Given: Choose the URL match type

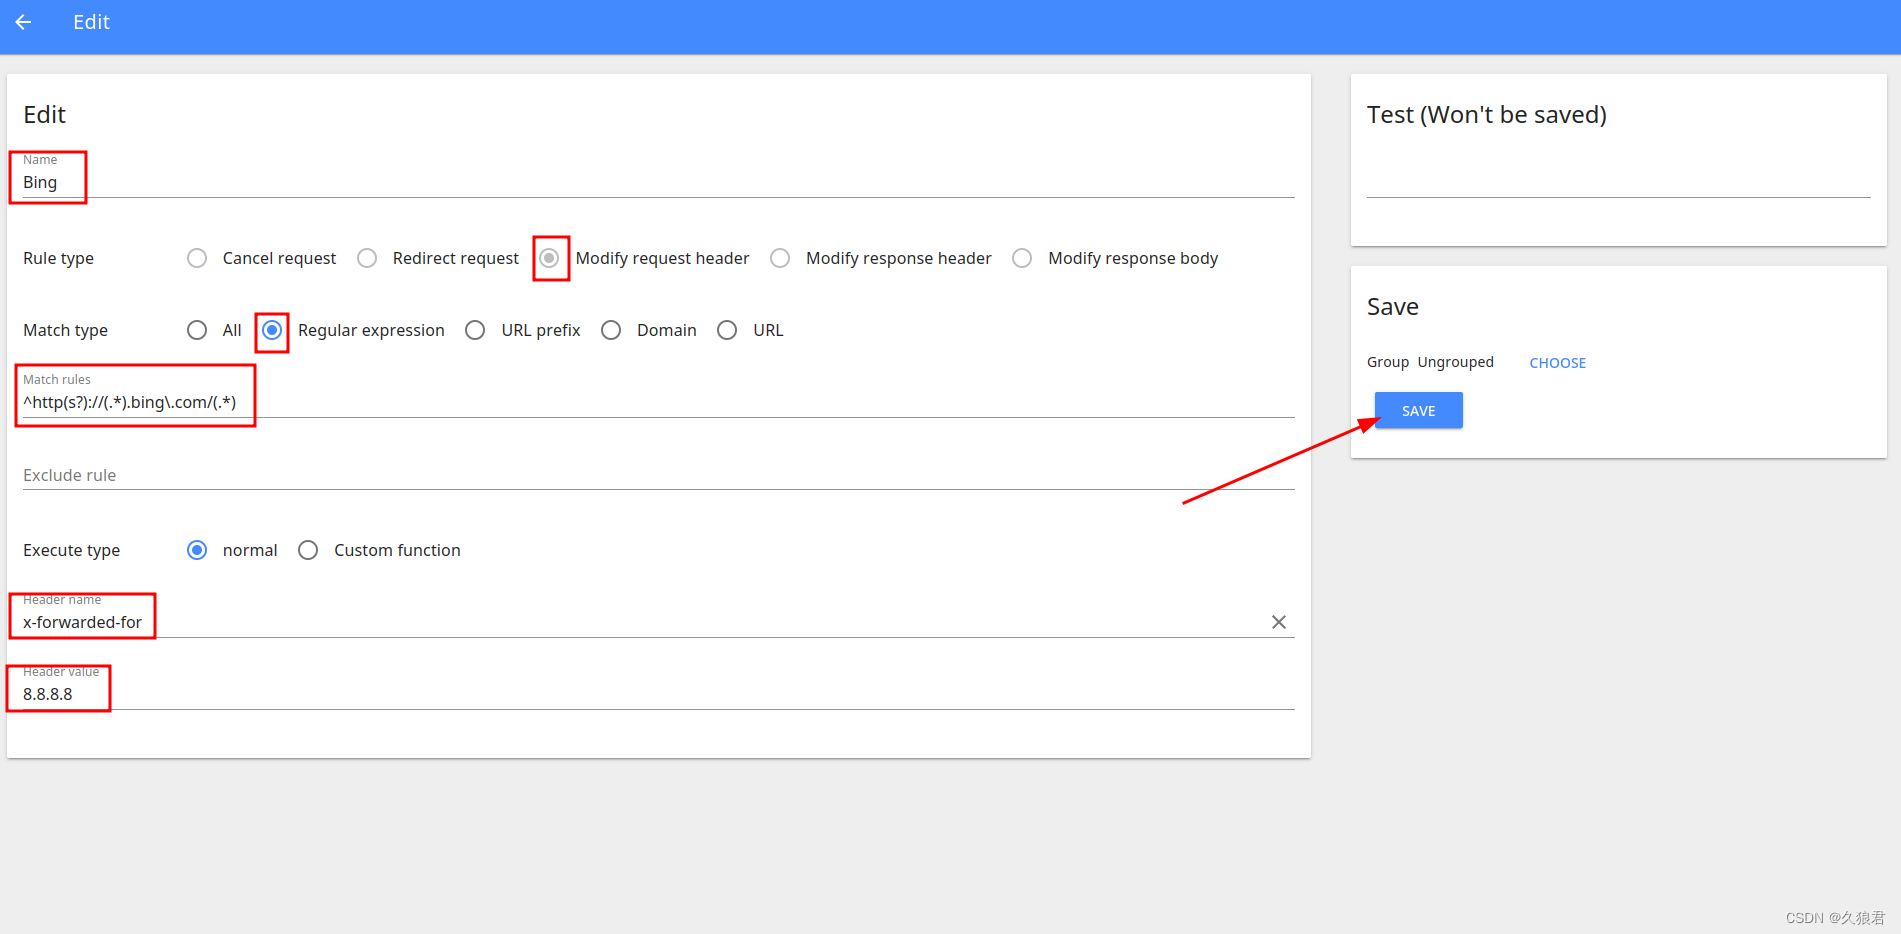Looking at the screenshot, I should (x=727, y=330).
